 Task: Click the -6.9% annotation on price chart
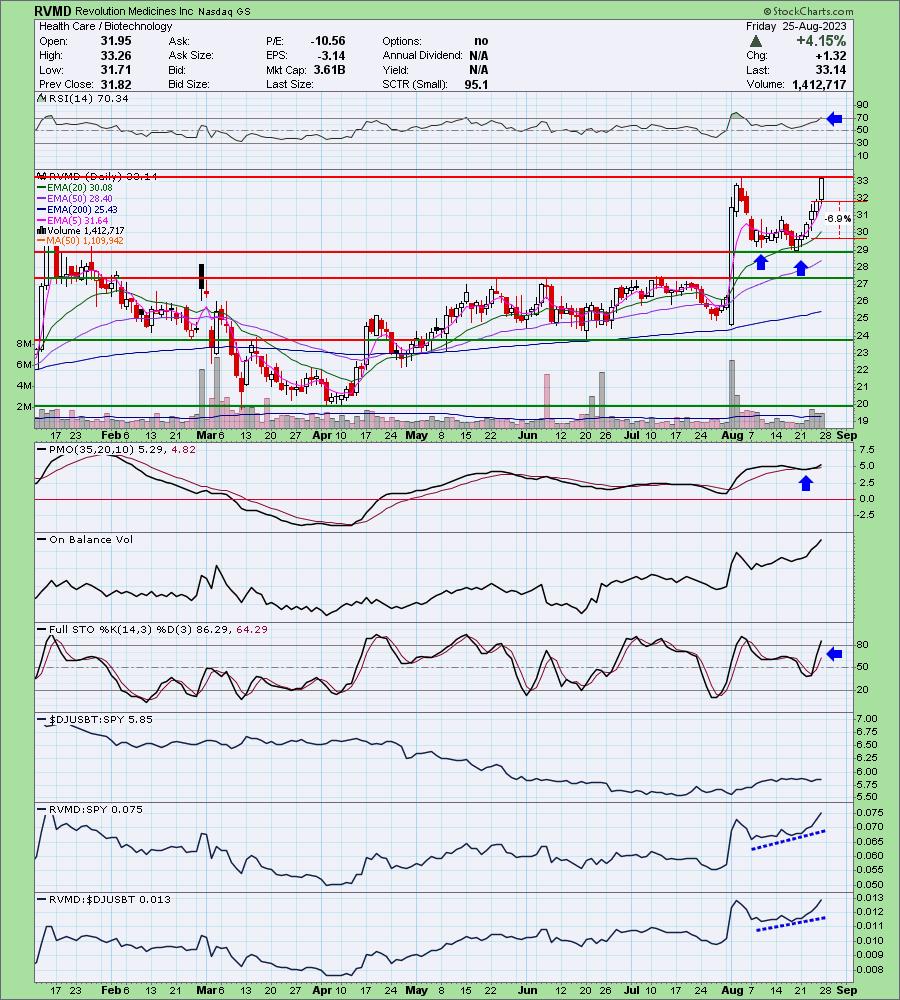(x=837, y=219)
